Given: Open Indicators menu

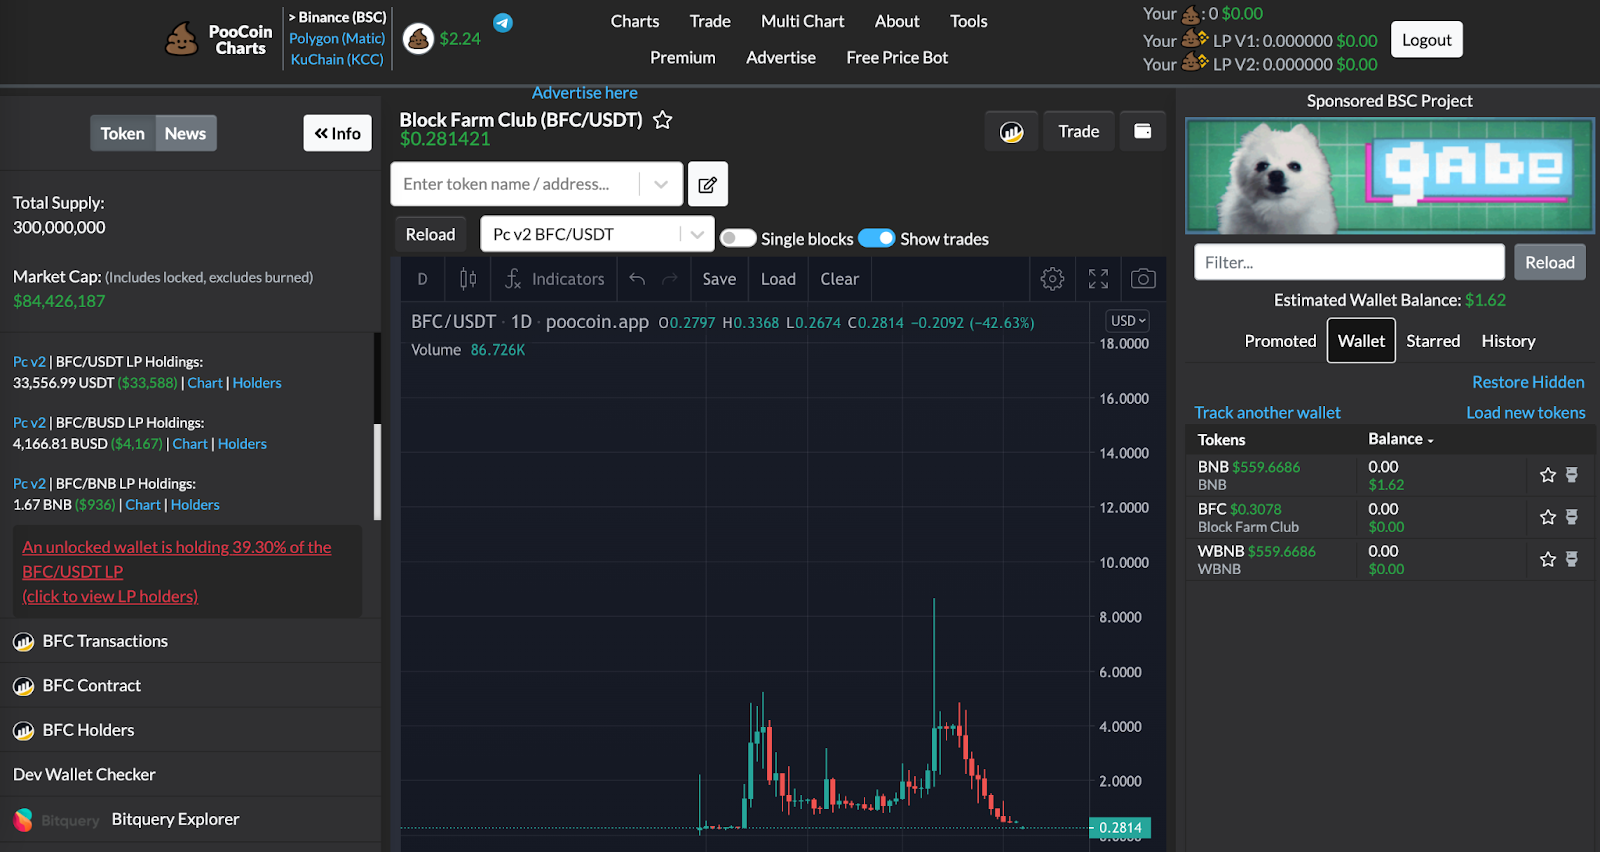Looking at the screenshot, I should coord(555,279).
